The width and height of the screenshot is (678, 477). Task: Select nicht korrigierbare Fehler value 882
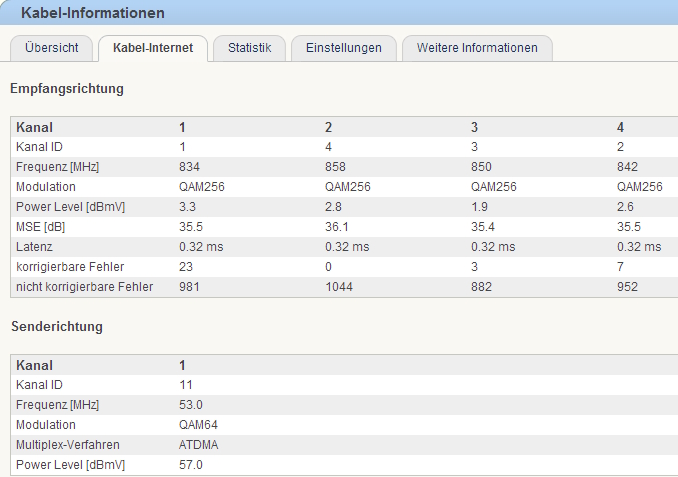(481, 287)
